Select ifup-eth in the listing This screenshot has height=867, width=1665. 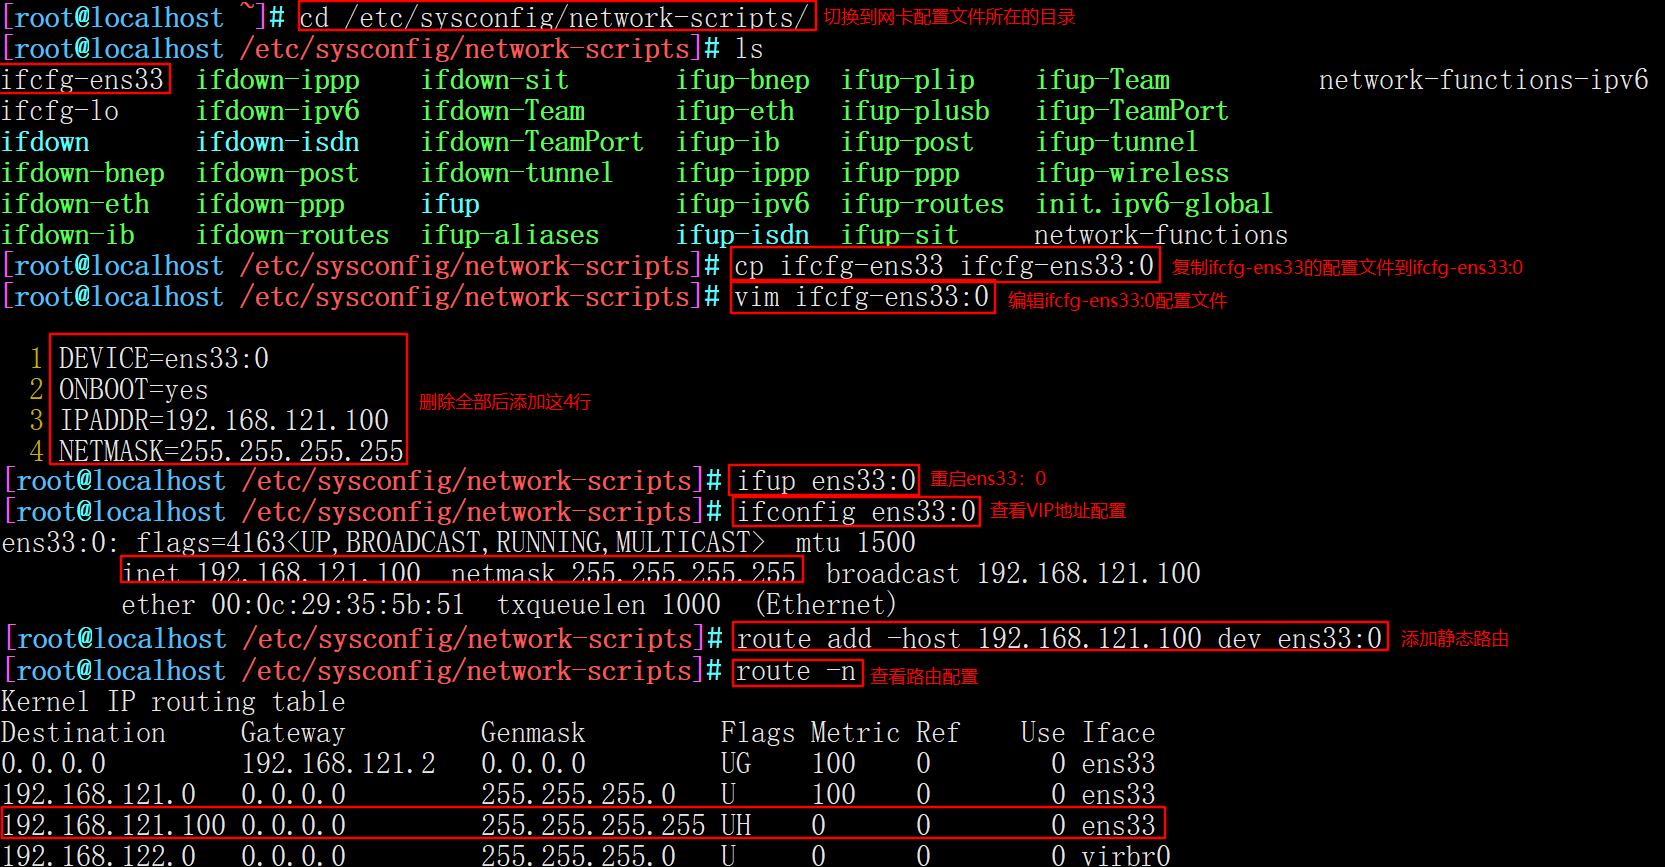coord(735,111)
